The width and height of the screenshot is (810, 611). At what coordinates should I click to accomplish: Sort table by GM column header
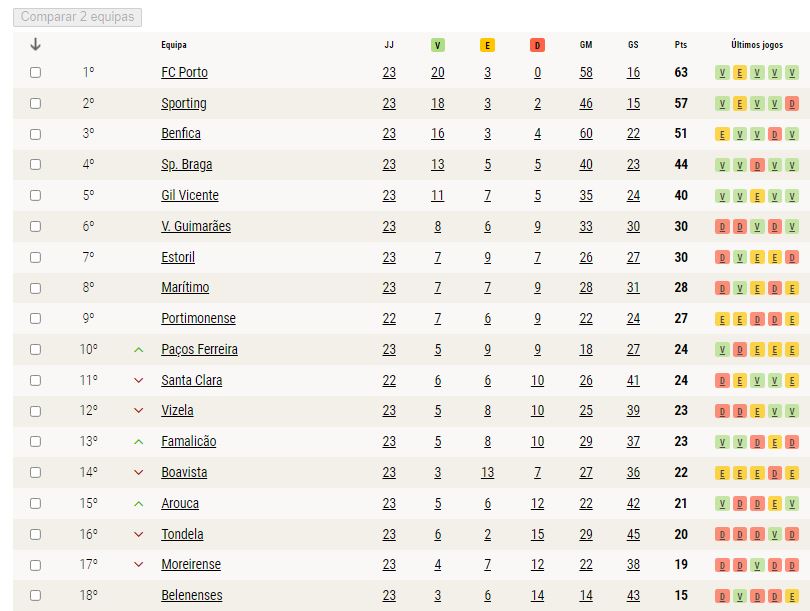click(586, 45)
